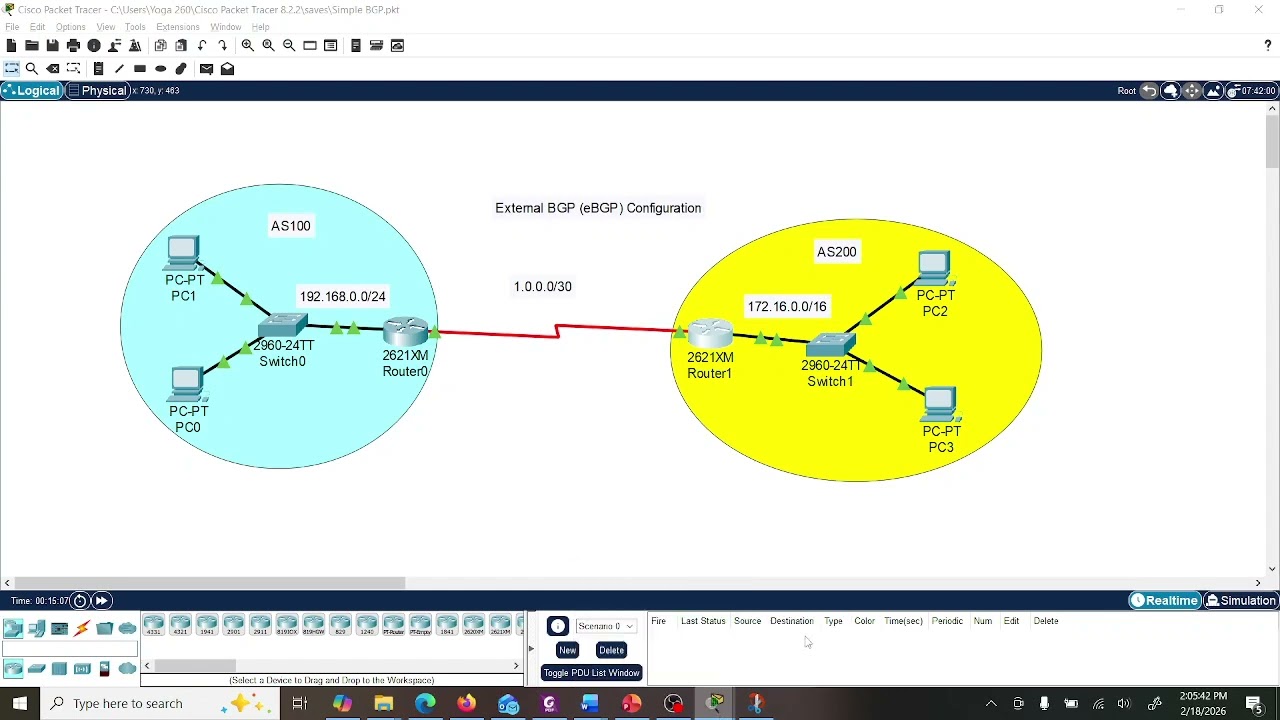Select the 2621XM router from device list
This screenshot has width=1280, height=720.
[x=500, y=626]
